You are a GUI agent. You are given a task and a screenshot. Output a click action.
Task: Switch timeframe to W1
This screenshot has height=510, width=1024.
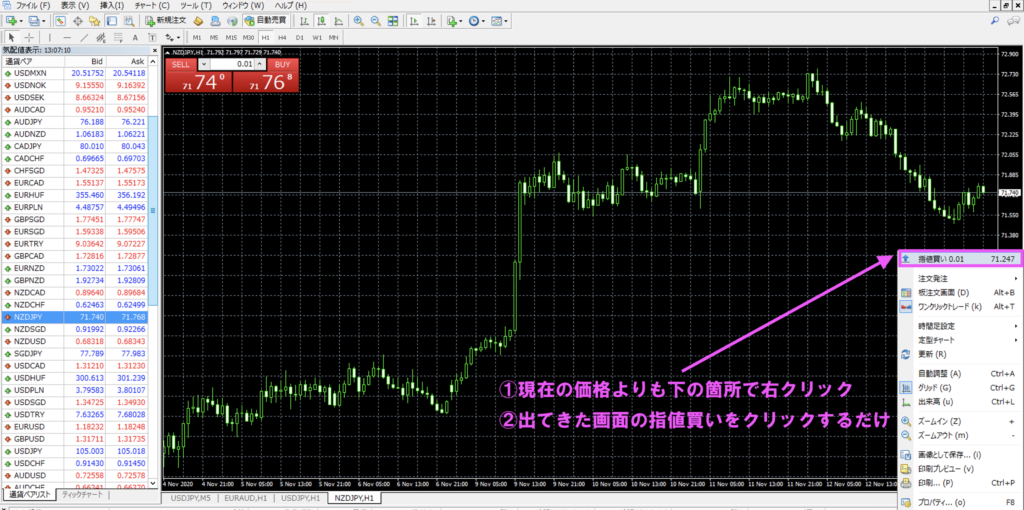point(317,37)
